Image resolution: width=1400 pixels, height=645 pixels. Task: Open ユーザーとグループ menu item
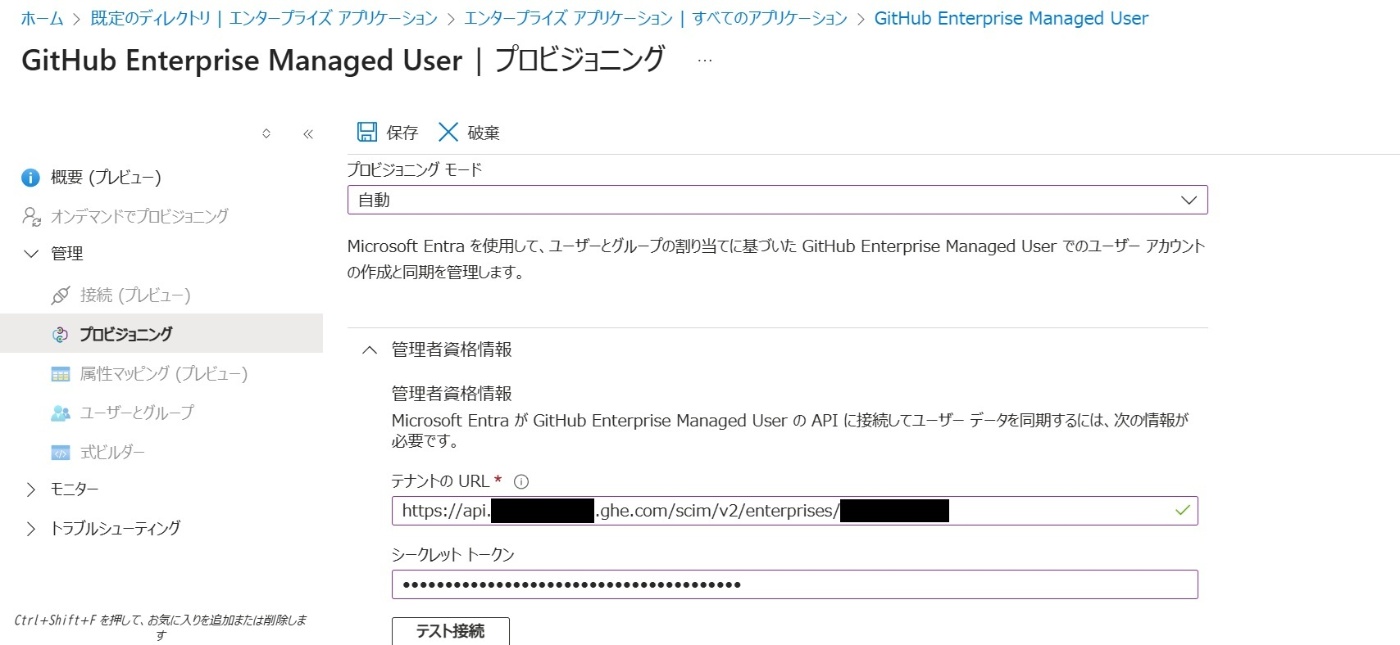click(x=137, y=412)
